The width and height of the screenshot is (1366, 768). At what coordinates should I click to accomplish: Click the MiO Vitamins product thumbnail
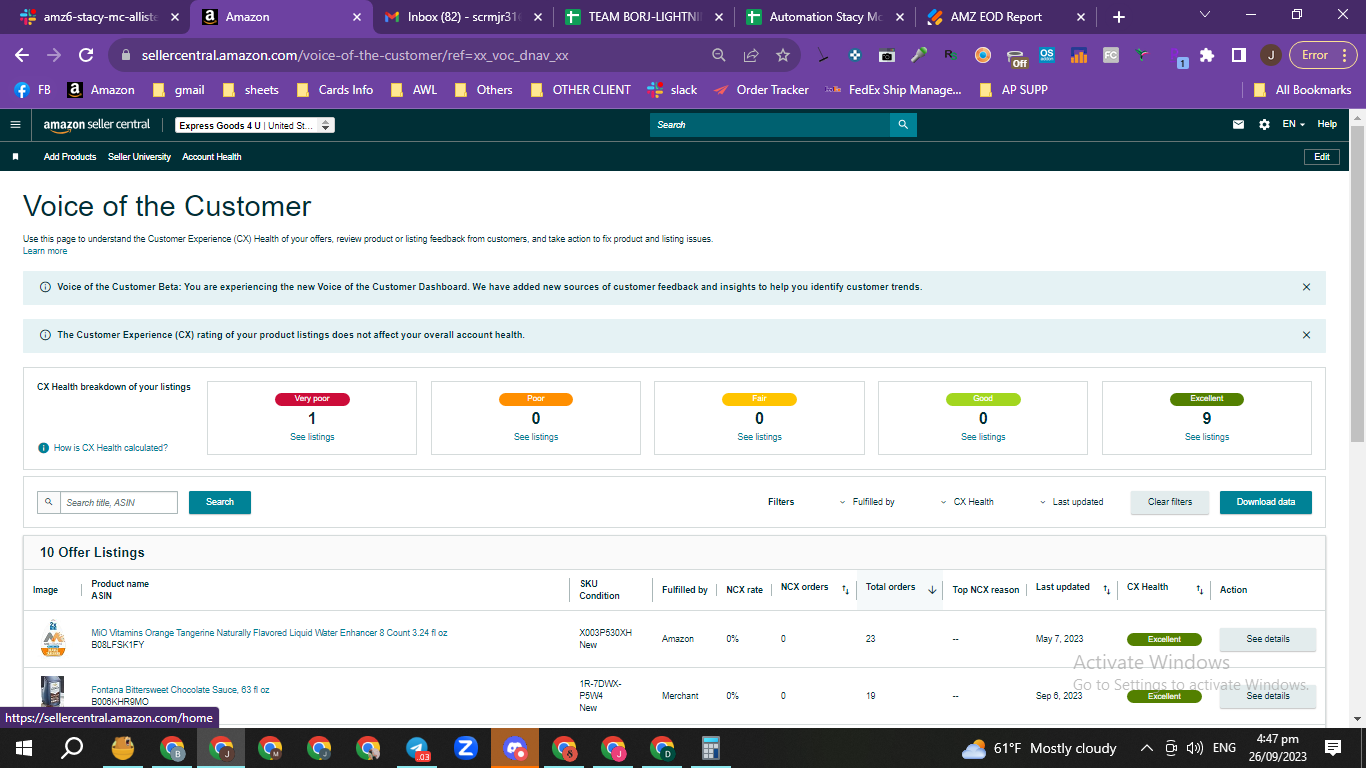point(53,639)
